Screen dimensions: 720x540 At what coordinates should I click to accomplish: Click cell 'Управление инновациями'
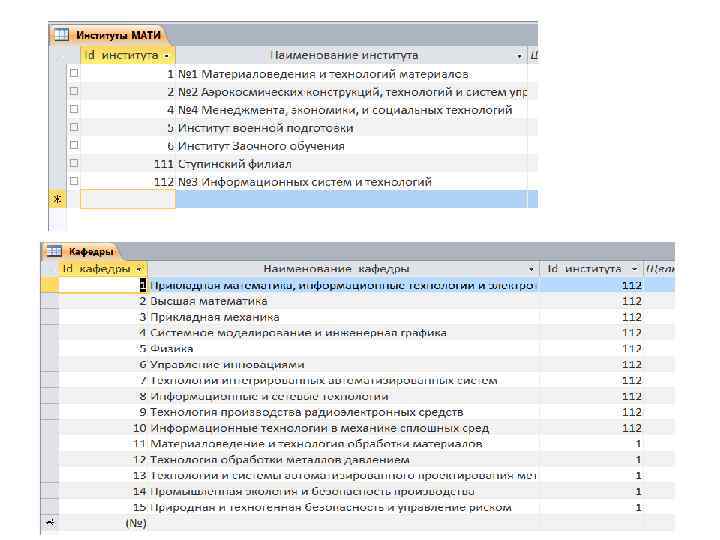point(343,365)
